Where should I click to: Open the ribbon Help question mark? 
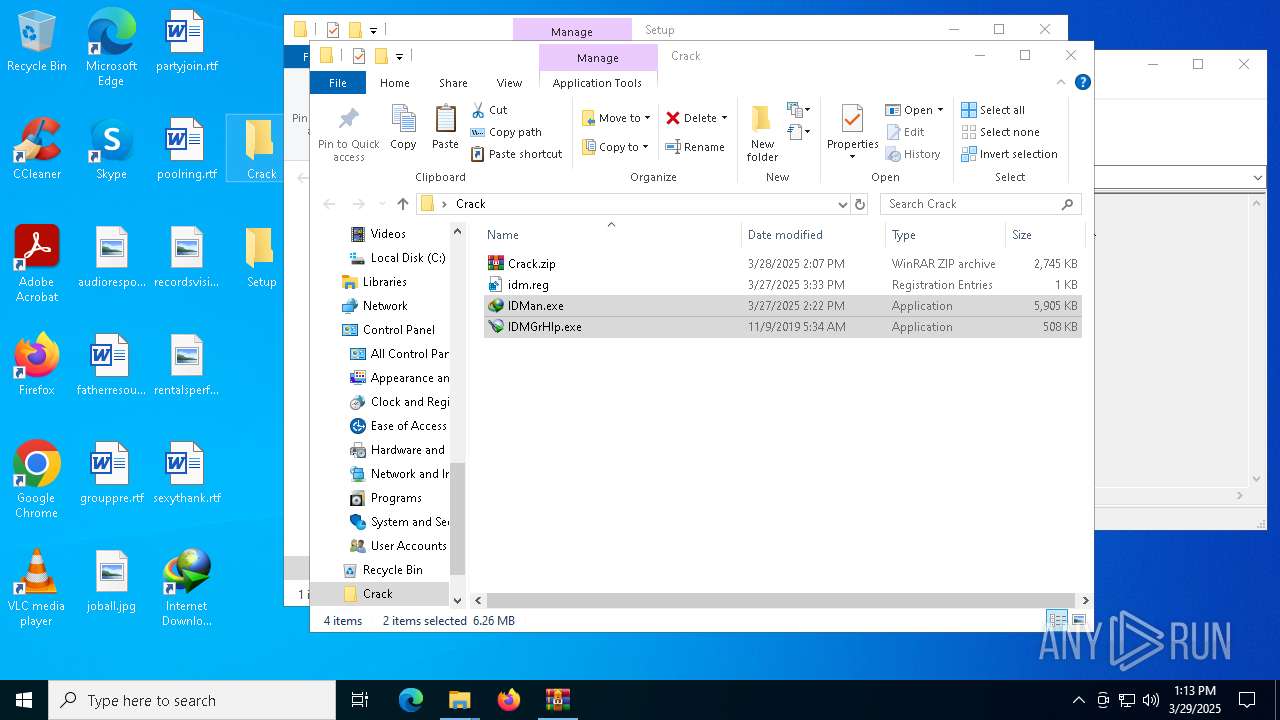pos(1082,83)
